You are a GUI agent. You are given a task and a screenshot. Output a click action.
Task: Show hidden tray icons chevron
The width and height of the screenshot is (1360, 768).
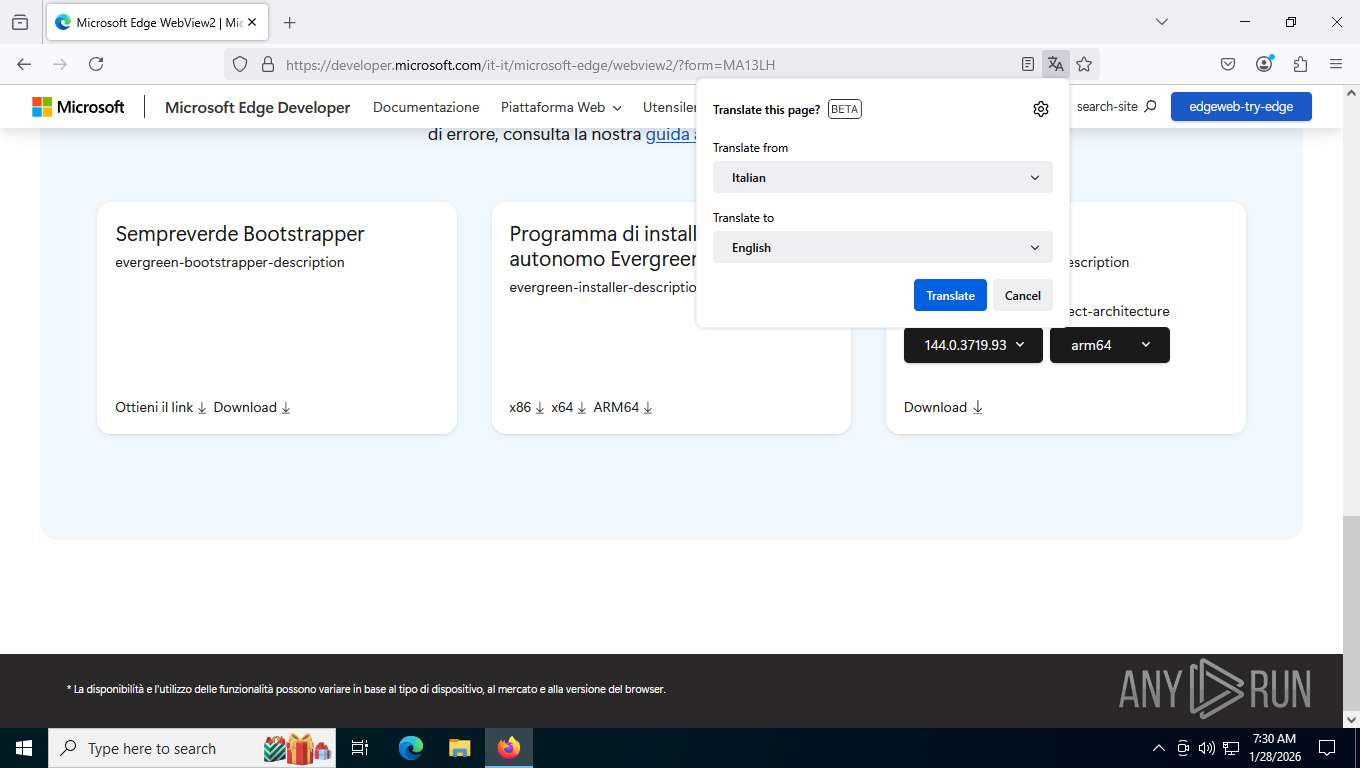pos(1159,748)
